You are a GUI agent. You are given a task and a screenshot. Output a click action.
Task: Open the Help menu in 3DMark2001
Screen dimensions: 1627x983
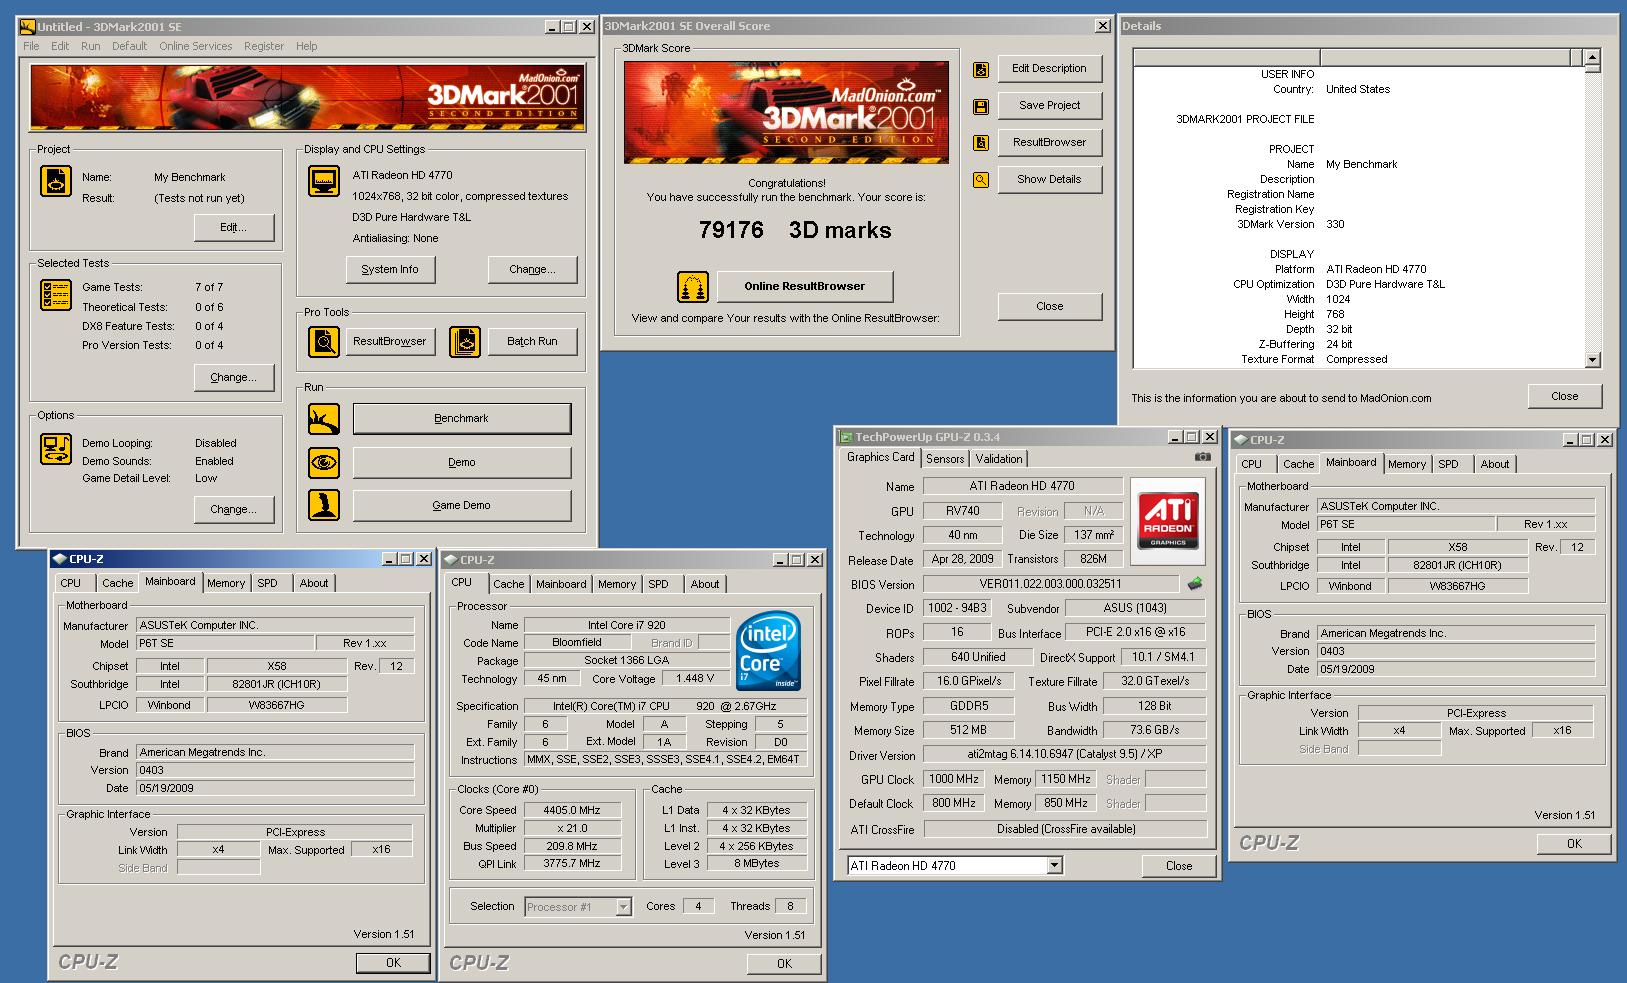(x=306, y=46)
